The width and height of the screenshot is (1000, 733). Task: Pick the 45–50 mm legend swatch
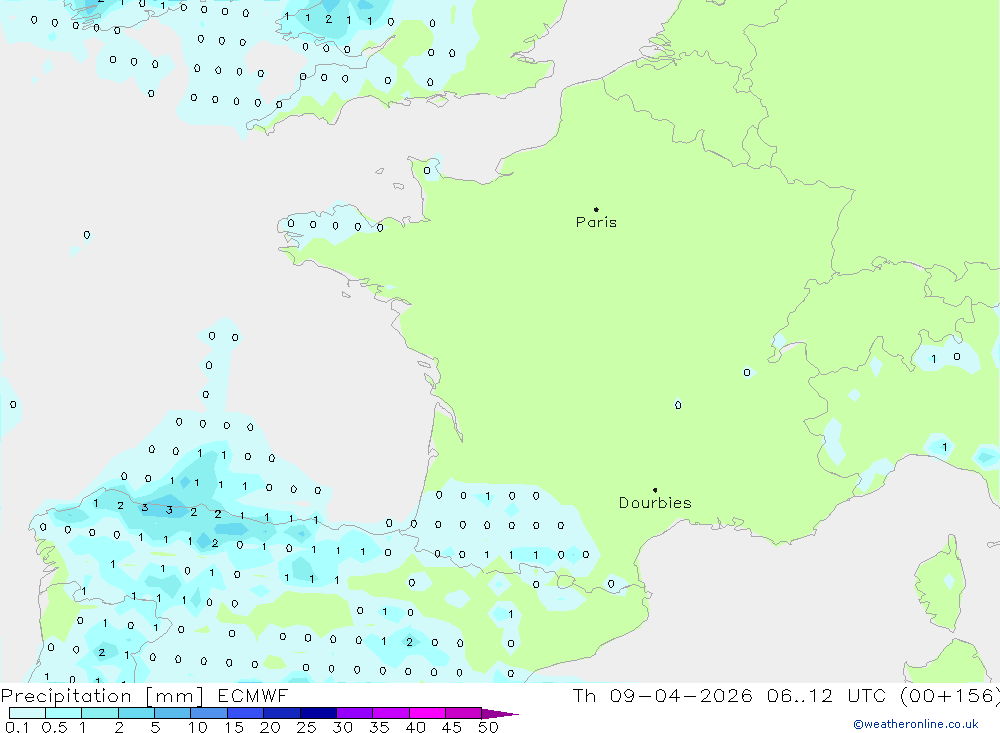point(464,713)
